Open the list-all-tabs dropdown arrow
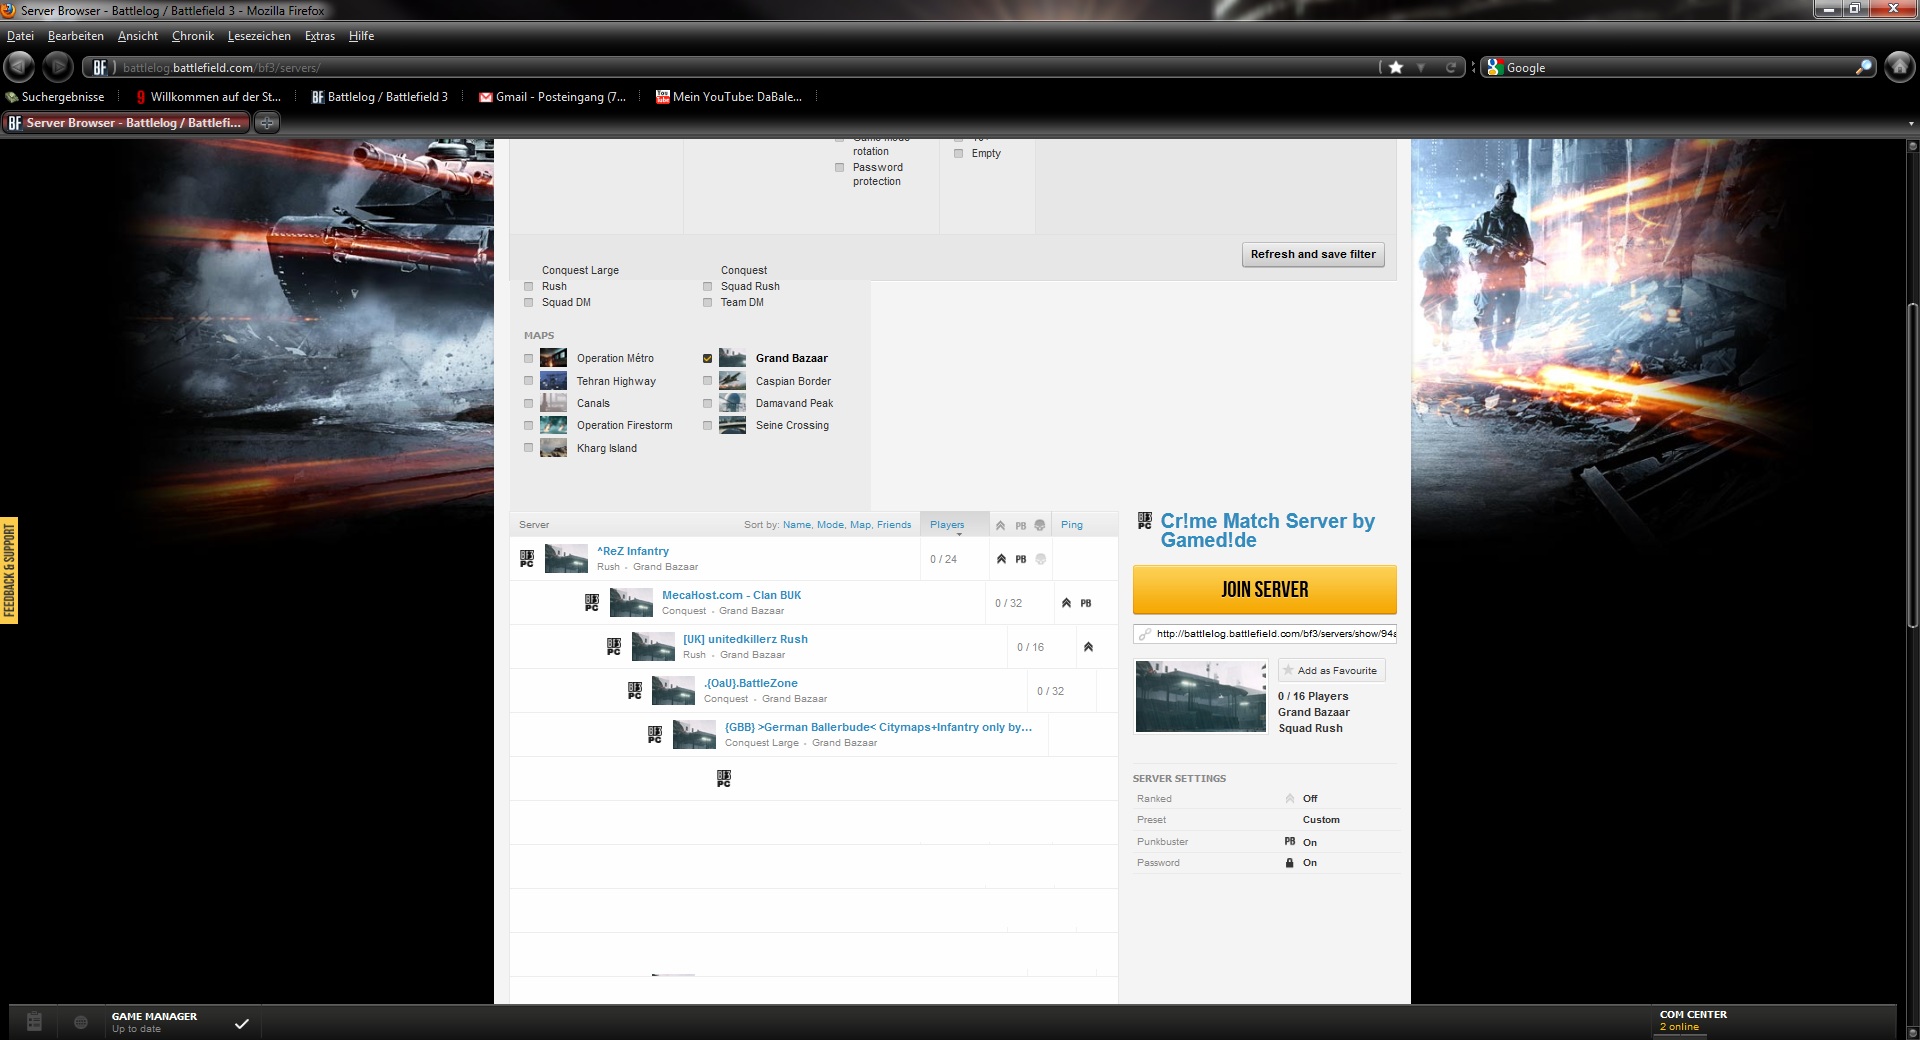This screenshot has height=1040, width=1920. coord(1911,124)
